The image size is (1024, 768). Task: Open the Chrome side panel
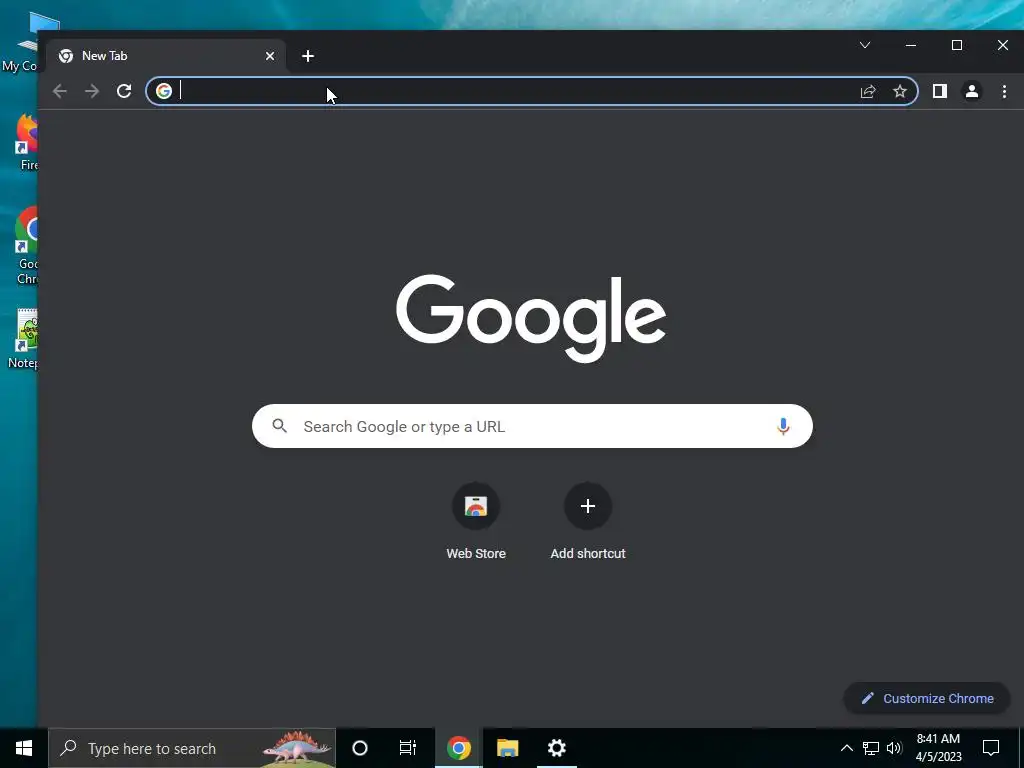pyautogui.click(x=940, y=91)
